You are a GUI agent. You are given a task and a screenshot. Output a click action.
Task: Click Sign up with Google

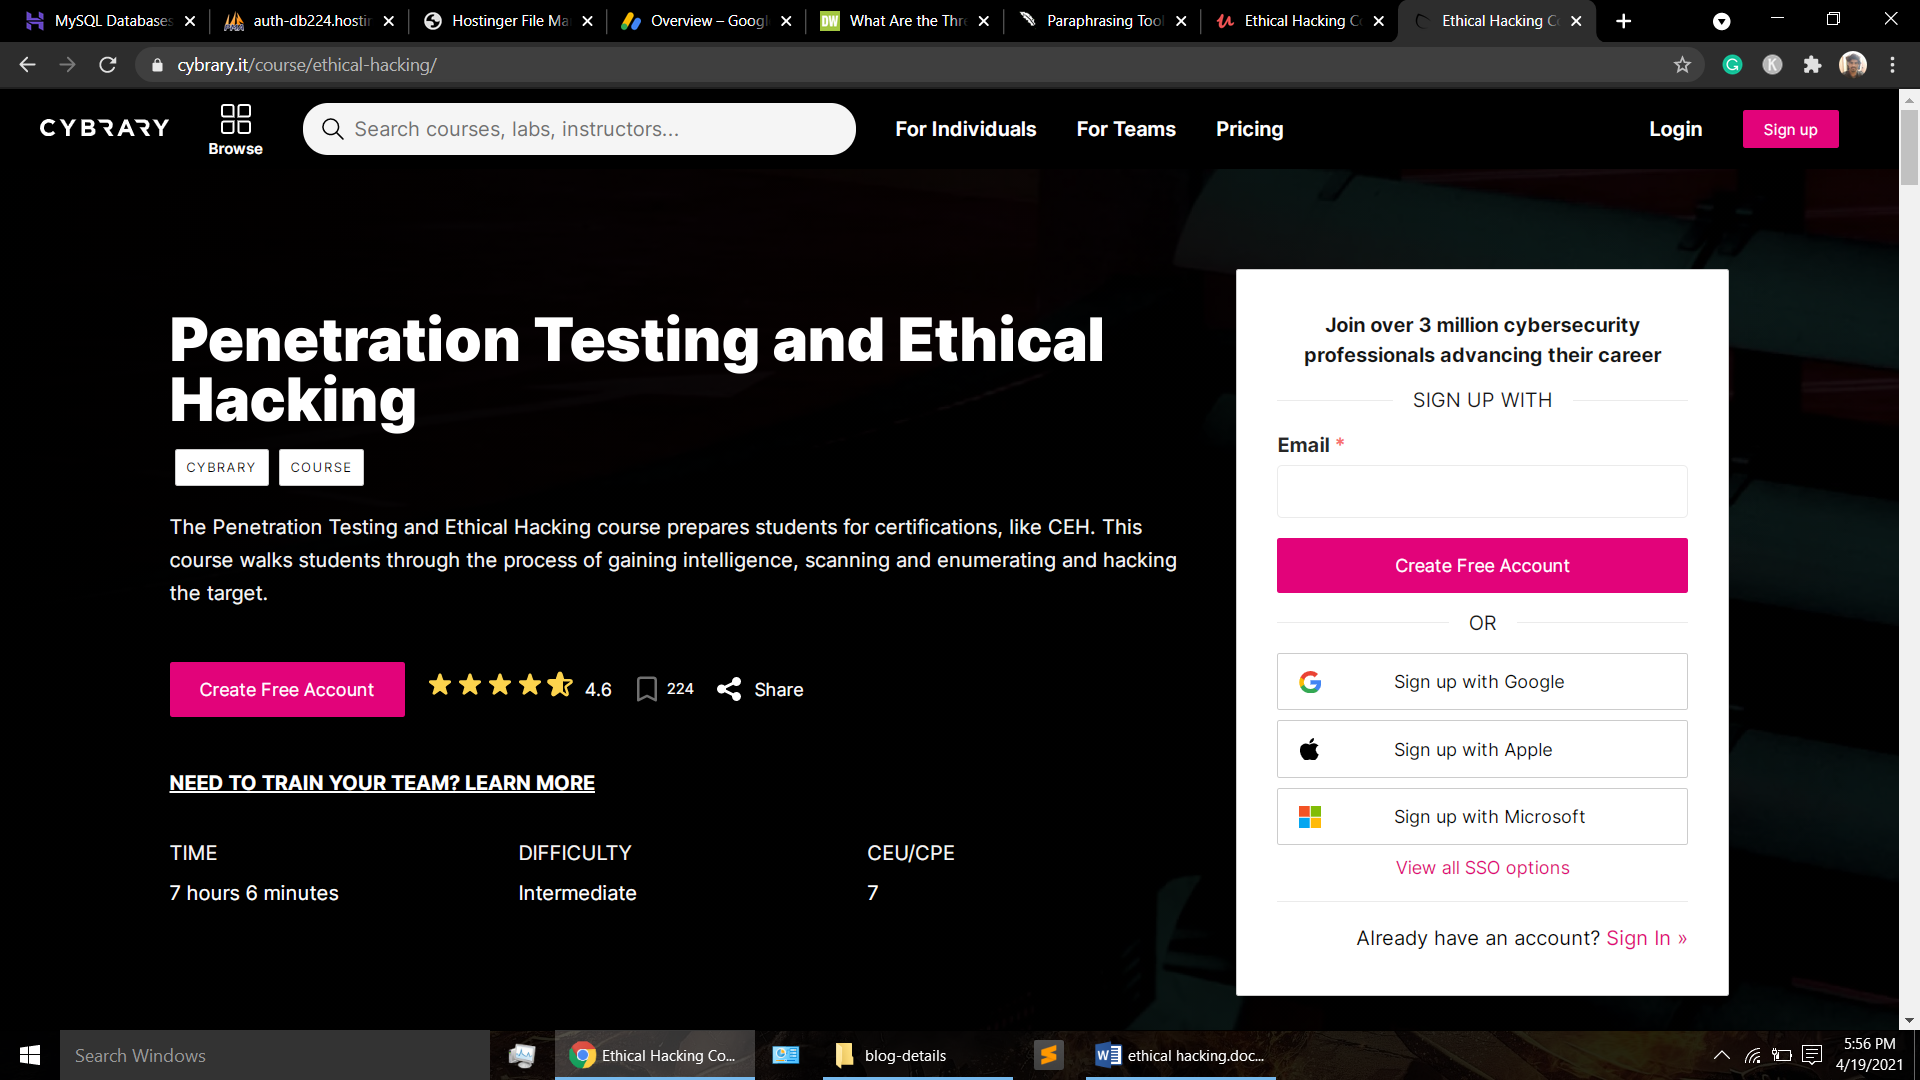tap(1482, 682)
